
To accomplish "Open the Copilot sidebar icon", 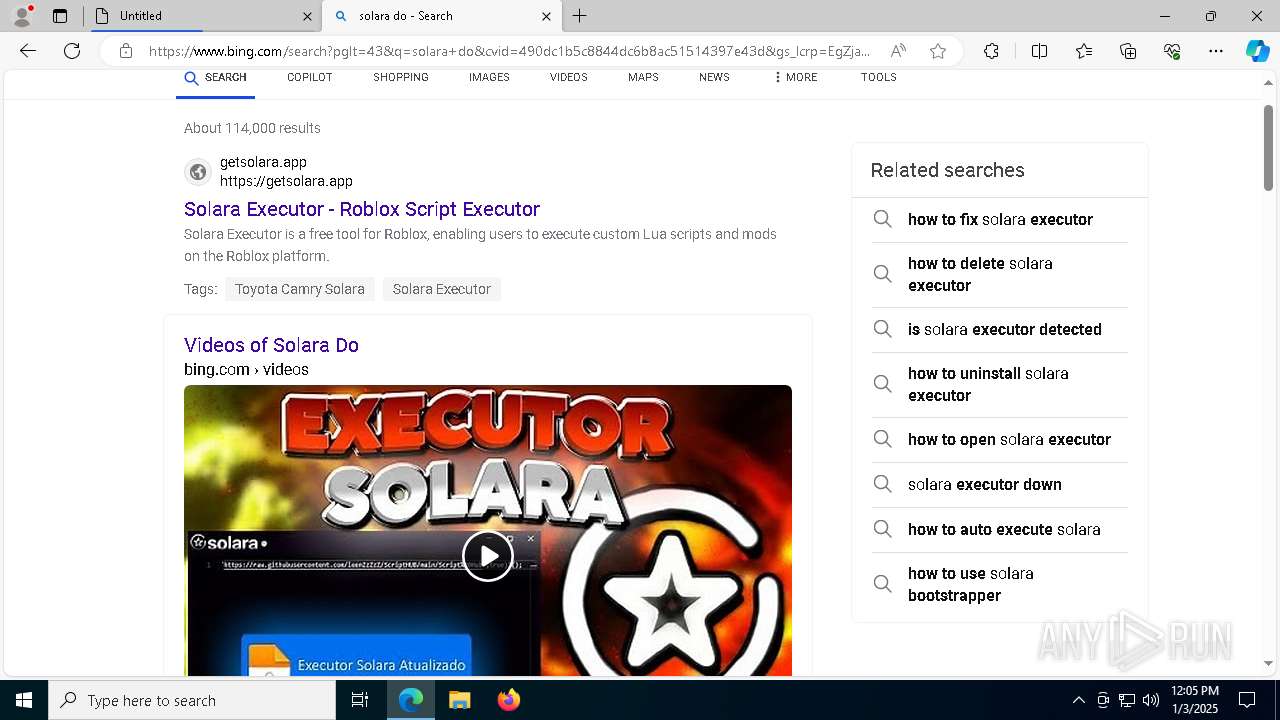I will pos(1257,51).
